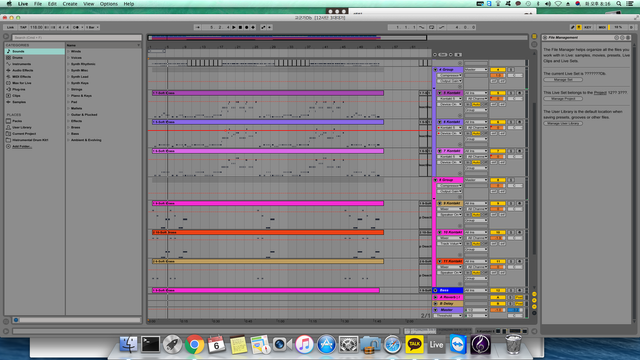The width and height of the screenshot is (640, 360).
Task: Close the File Management panel
Action: point(545,38)
